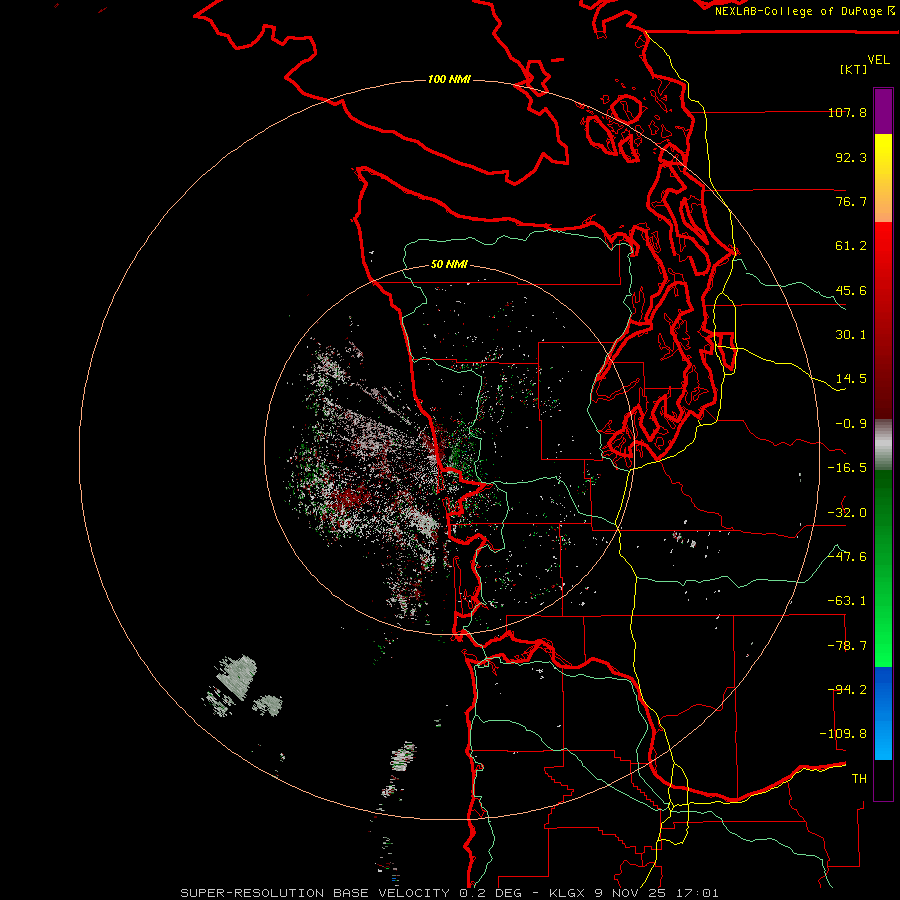
Task: Click the 61.2 velocity scale value
Action: [x=851, y=246]
